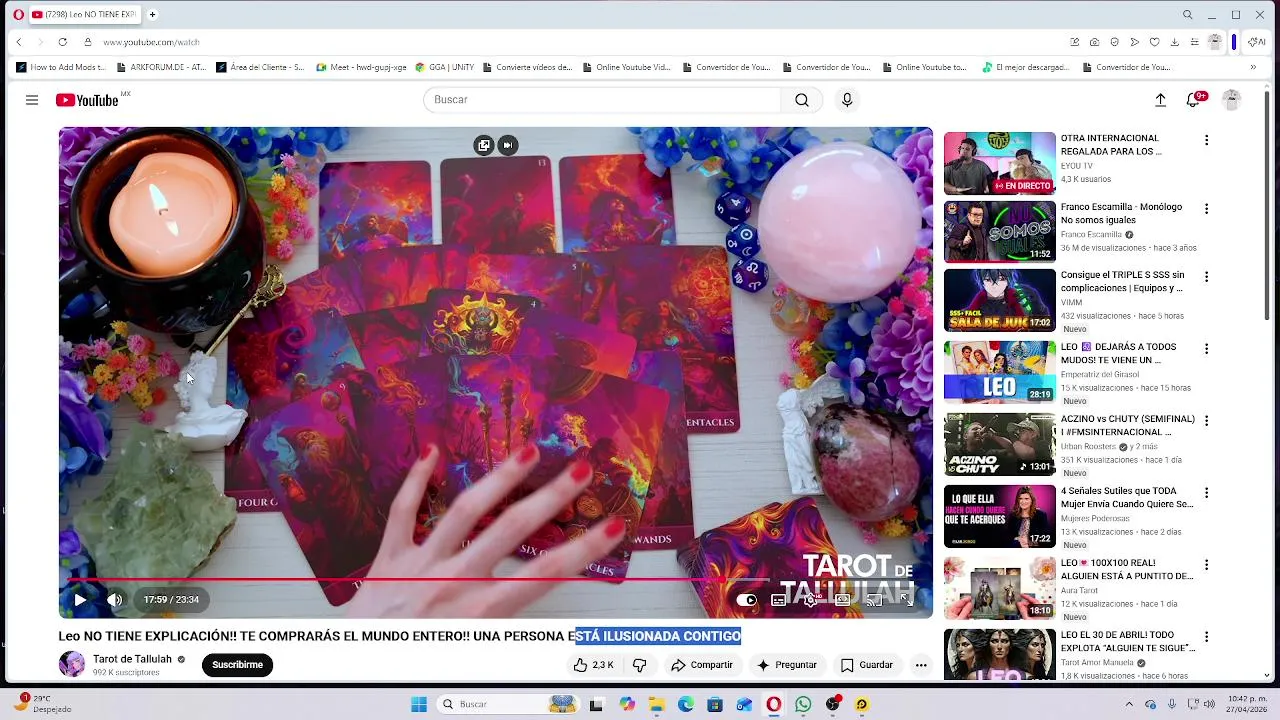Viewport: 1280px width, 720px height.
Task: Take Opera snapshot with camera icon
Action: [1094, 42]
